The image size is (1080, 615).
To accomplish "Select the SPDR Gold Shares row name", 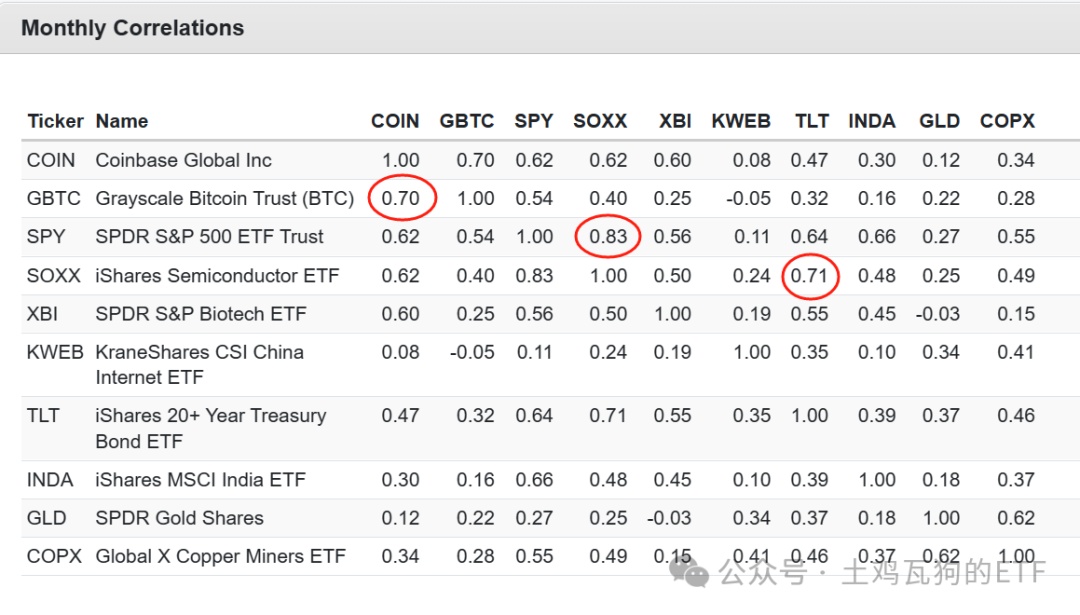I will click(x=179, y=518).
